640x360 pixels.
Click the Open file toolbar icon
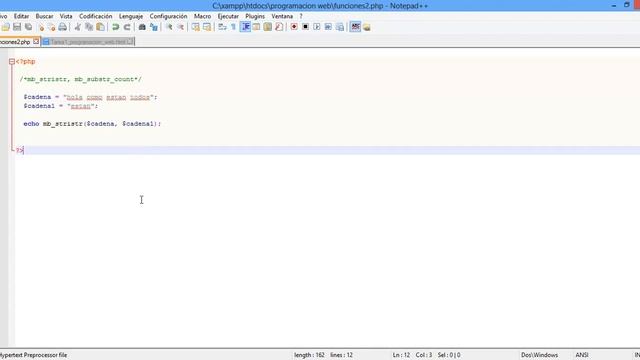(5, 27)
